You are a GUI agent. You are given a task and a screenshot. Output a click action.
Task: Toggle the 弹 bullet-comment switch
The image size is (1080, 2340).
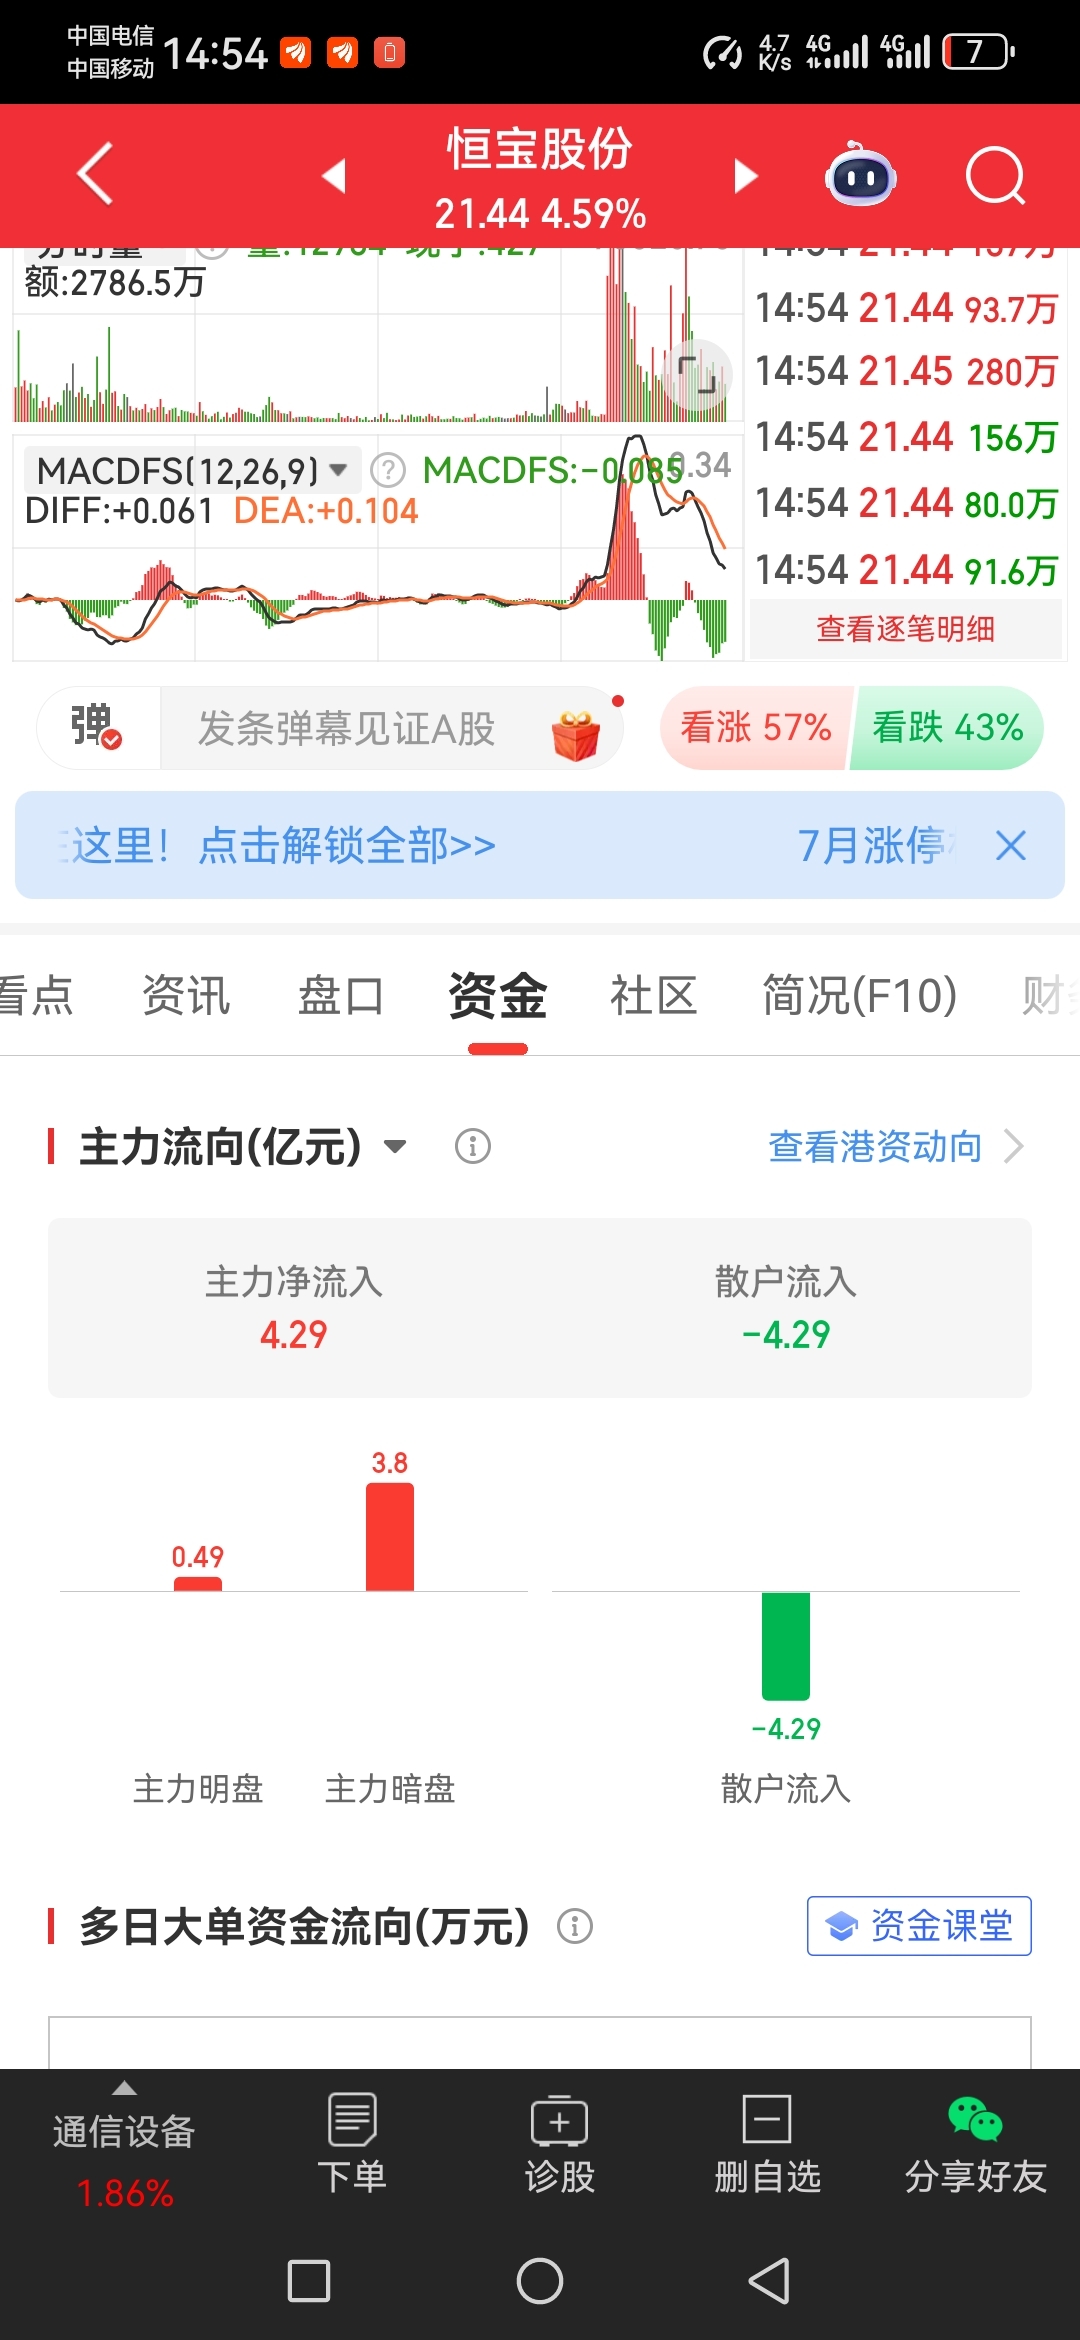tap(98, 727)
